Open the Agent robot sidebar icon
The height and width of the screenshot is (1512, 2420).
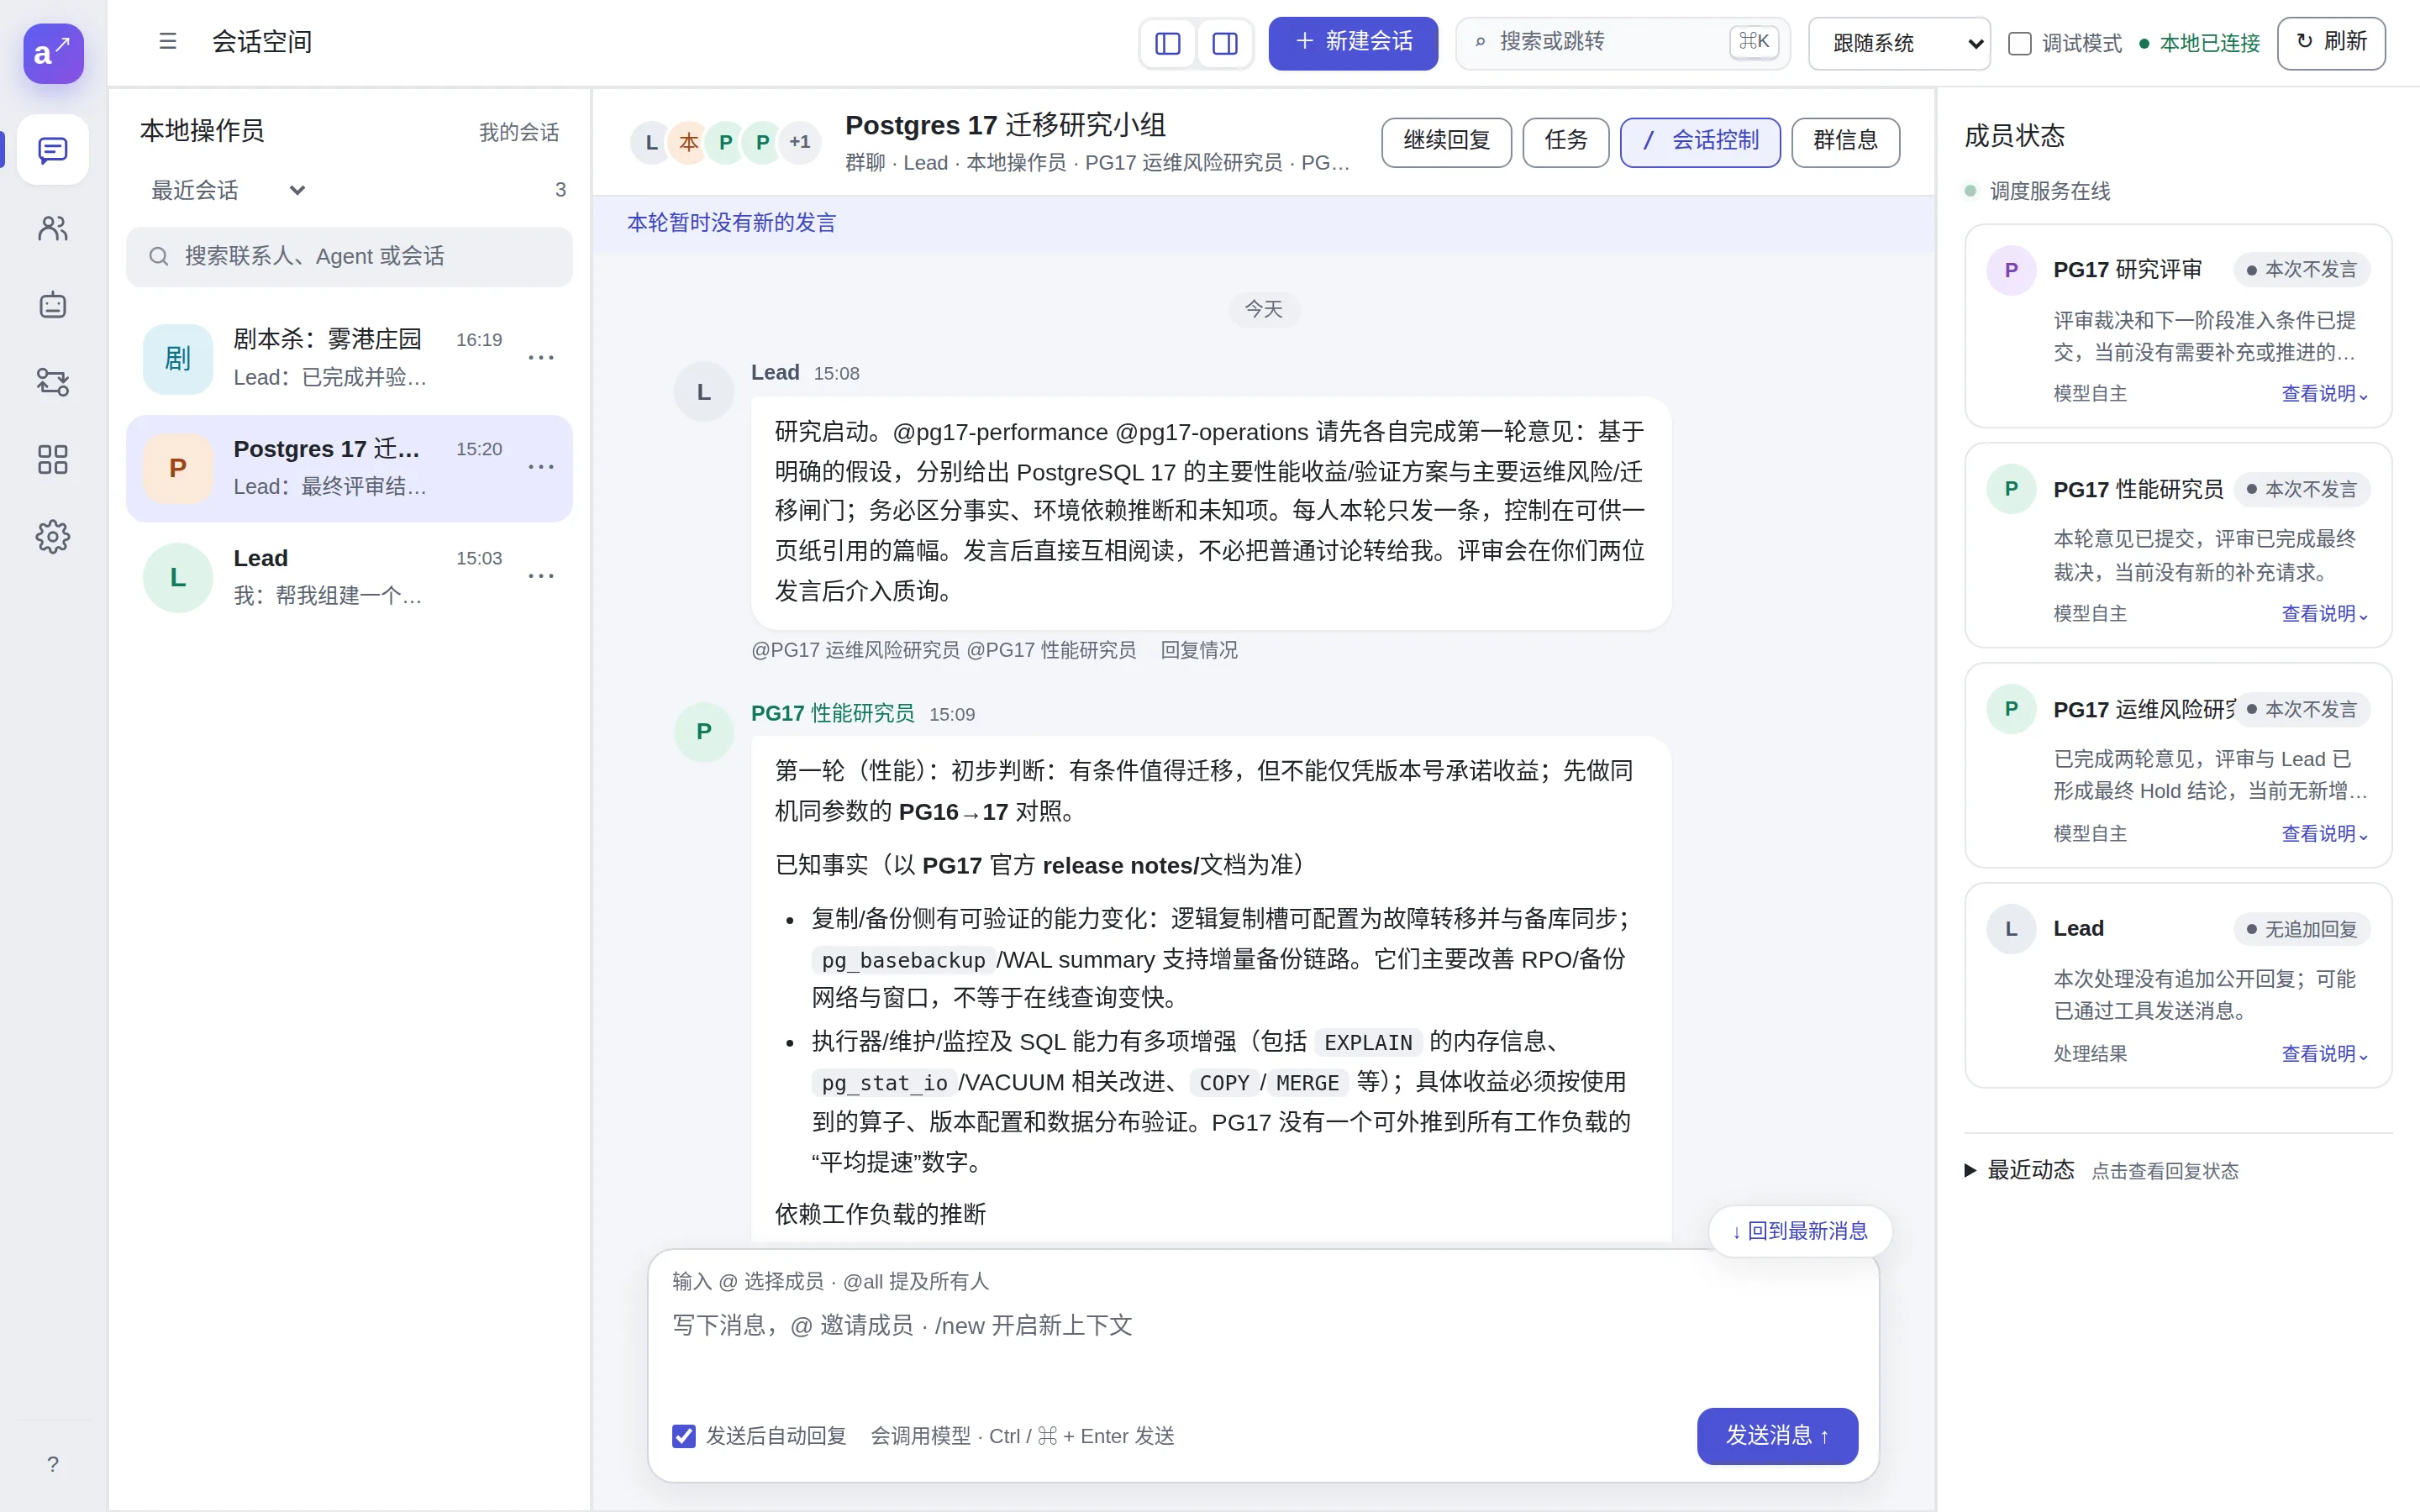pos(53,305)
